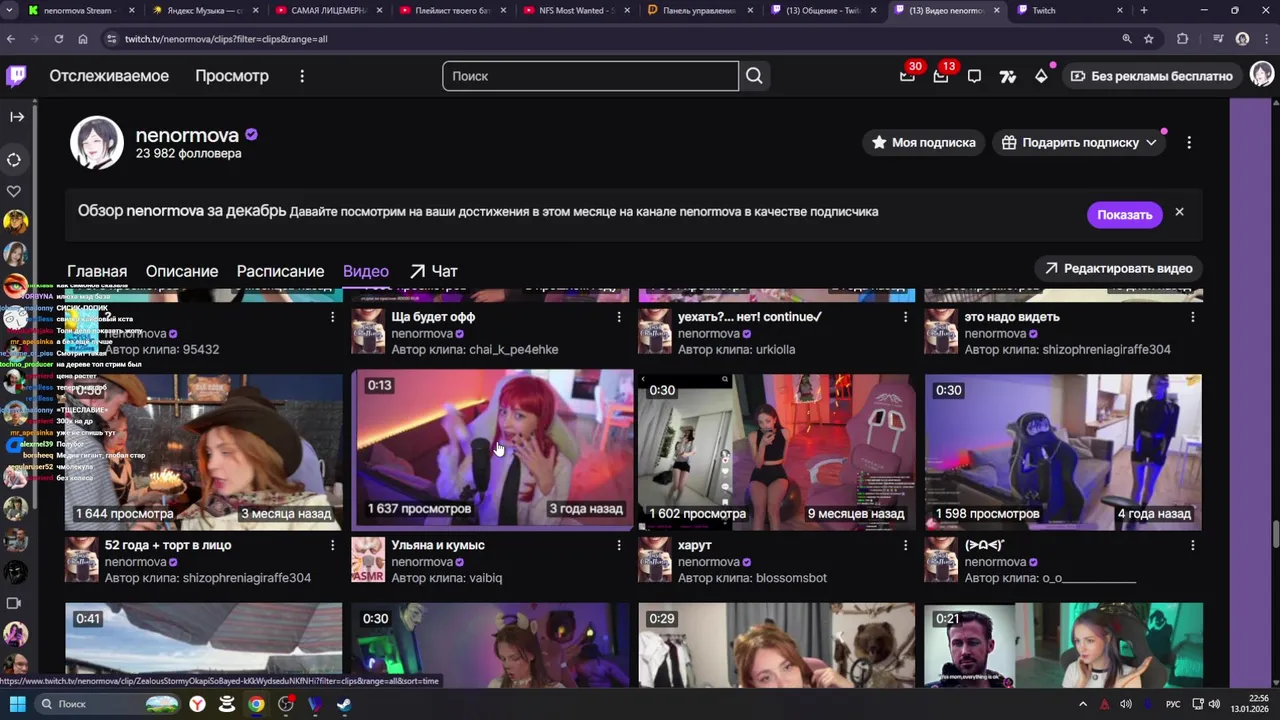Open the Чат pop-out tab
This screenshot has width=1280, height=720.
(434, 271)
